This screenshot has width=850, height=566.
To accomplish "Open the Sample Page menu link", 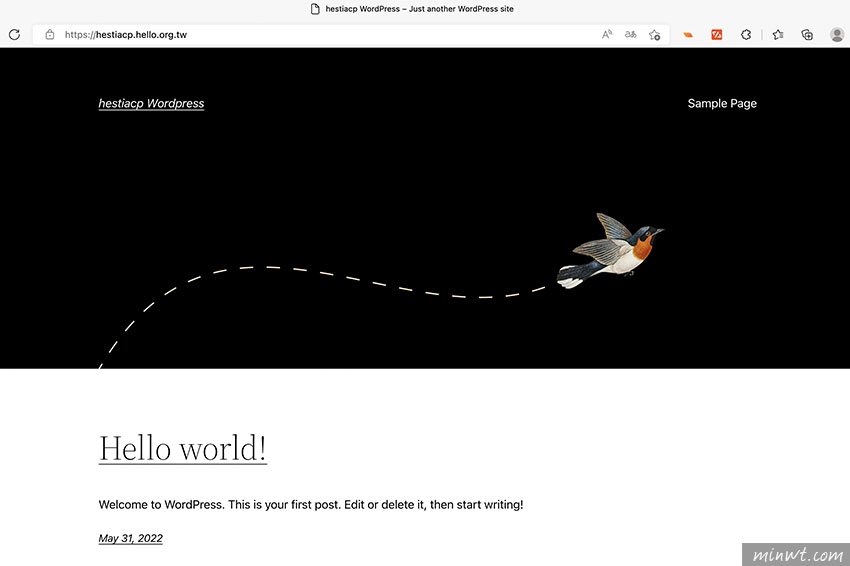I will pos(722,104).
